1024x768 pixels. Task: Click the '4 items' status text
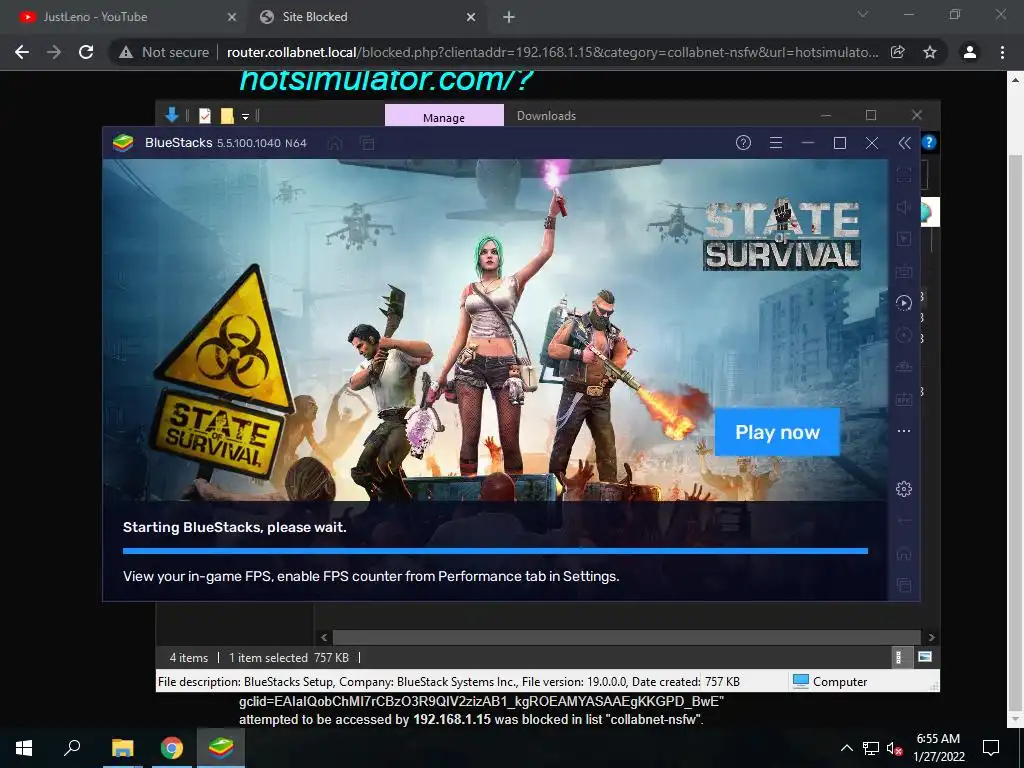pos(189,658)
